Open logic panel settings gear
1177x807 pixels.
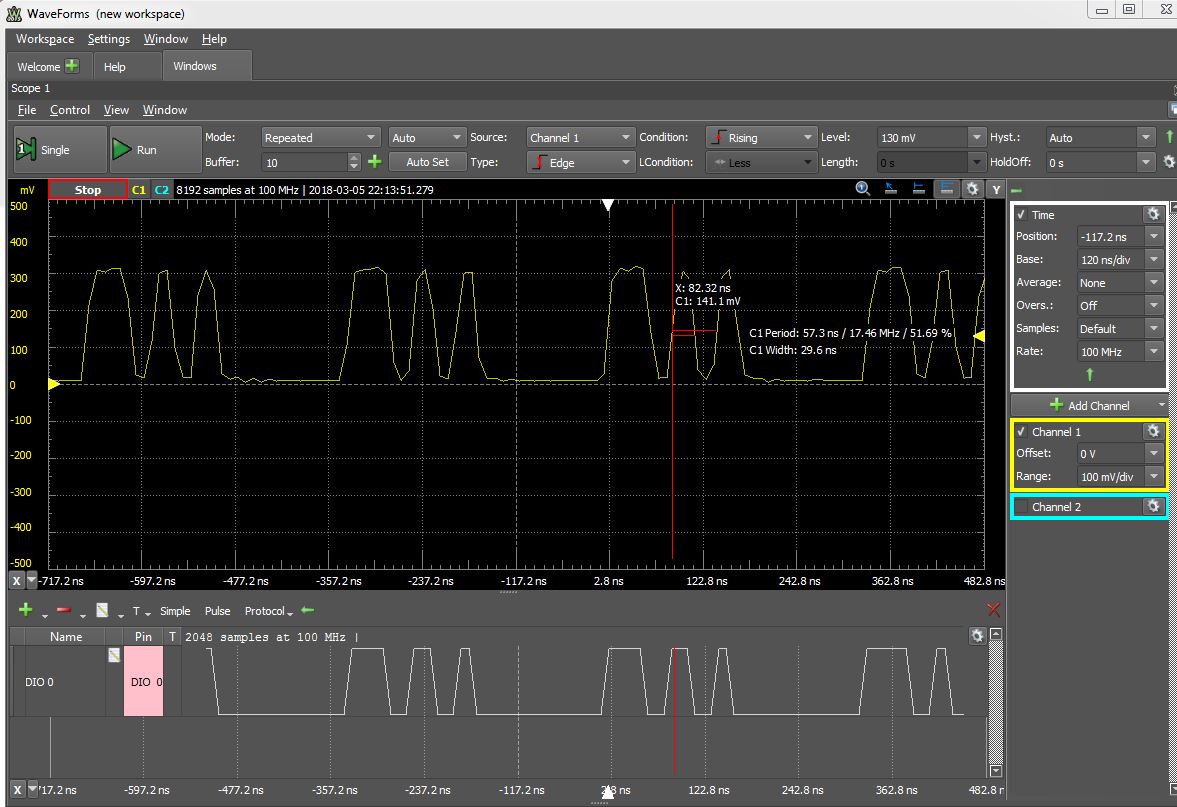pyautogui.click(x=977, y=636)
